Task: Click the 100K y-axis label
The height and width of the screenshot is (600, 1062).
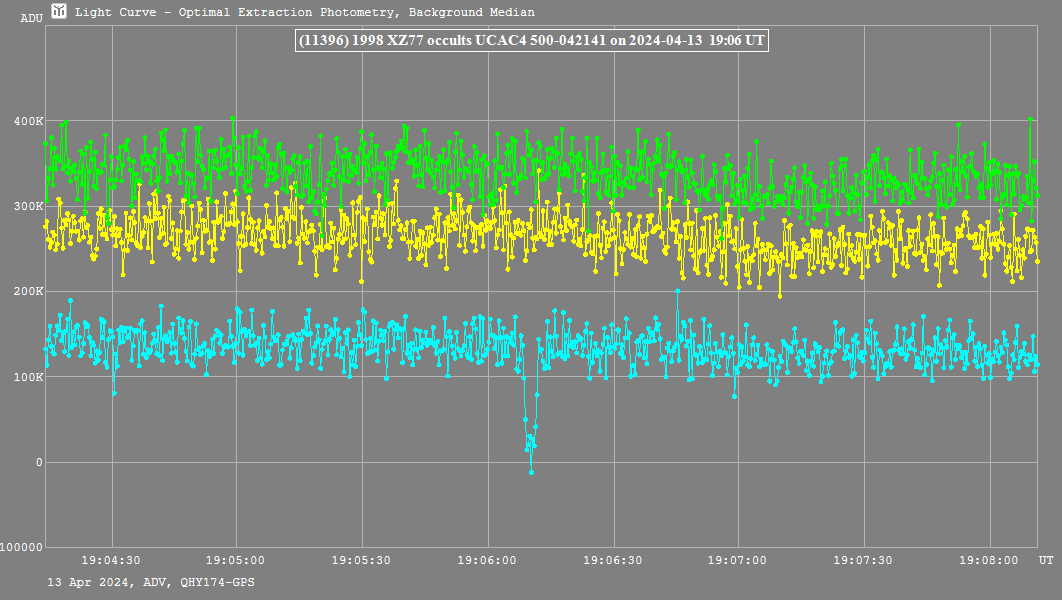Action: coord(27,377)
